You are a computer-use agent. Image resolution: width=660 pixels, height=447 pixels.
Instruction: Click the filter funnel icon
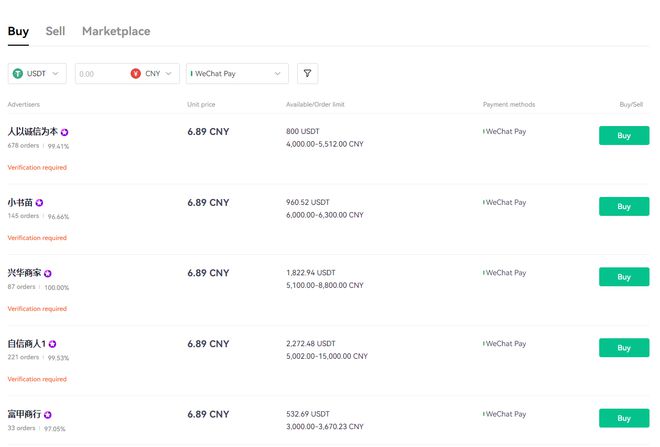[308, 73]
